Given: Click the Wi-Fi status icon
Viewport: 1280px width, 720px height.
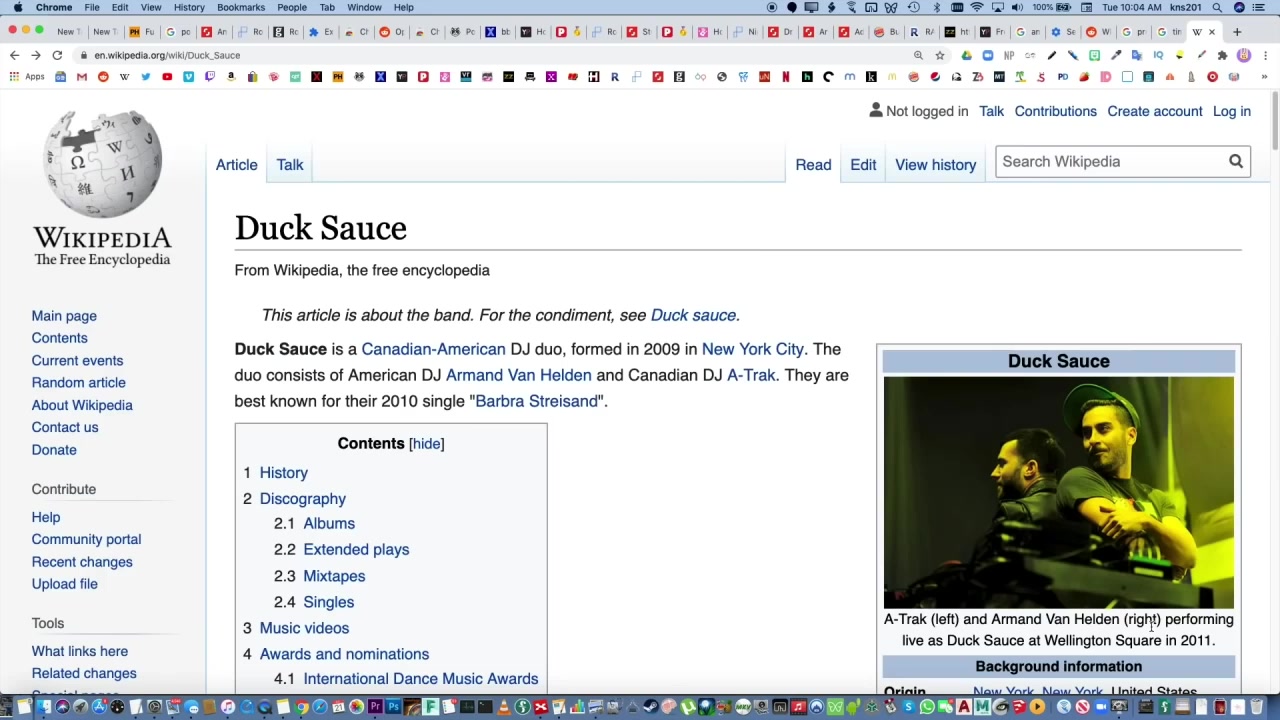Looking at the screenshot, I should (977, 7).
